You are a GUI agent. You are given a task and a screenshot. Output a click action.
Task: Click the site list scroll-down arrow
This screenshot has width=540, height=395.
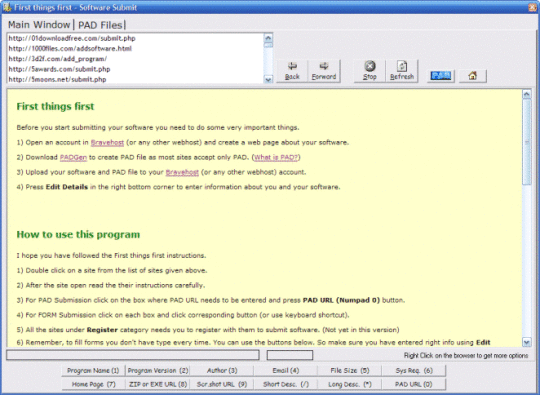tap(268, 80)
